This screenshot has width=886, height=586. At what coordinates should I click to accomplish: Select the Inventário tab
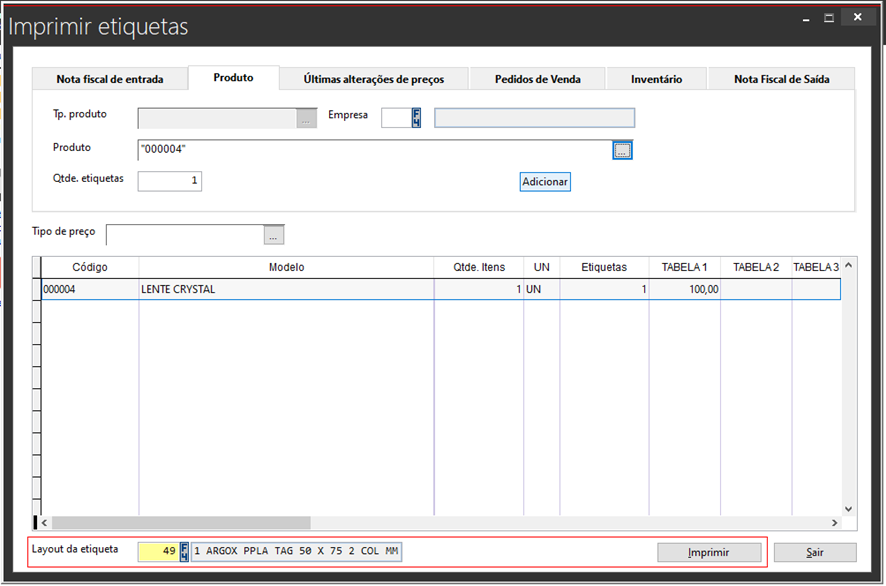656,79
